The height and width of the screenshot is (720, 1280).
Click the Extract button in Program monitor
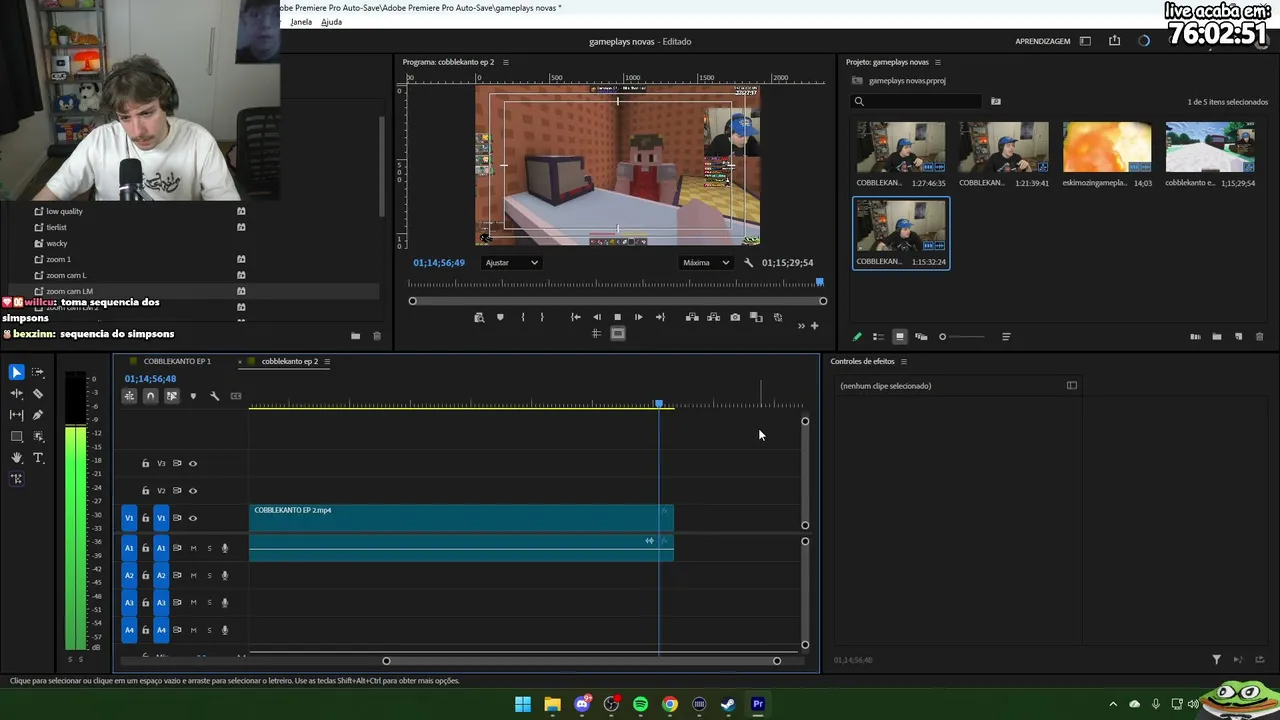click(713, 317)
